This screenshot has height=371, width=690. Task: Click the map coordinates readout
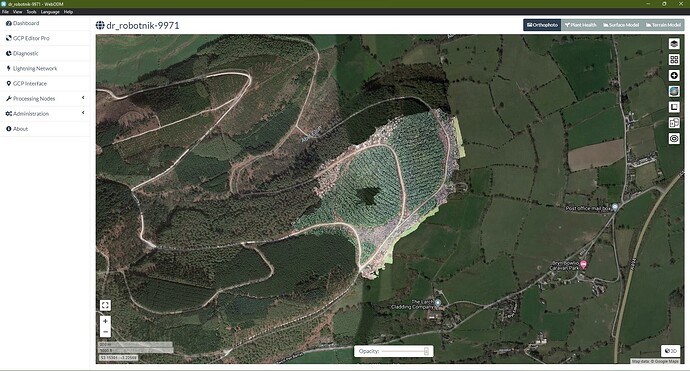tap(118, 358)
